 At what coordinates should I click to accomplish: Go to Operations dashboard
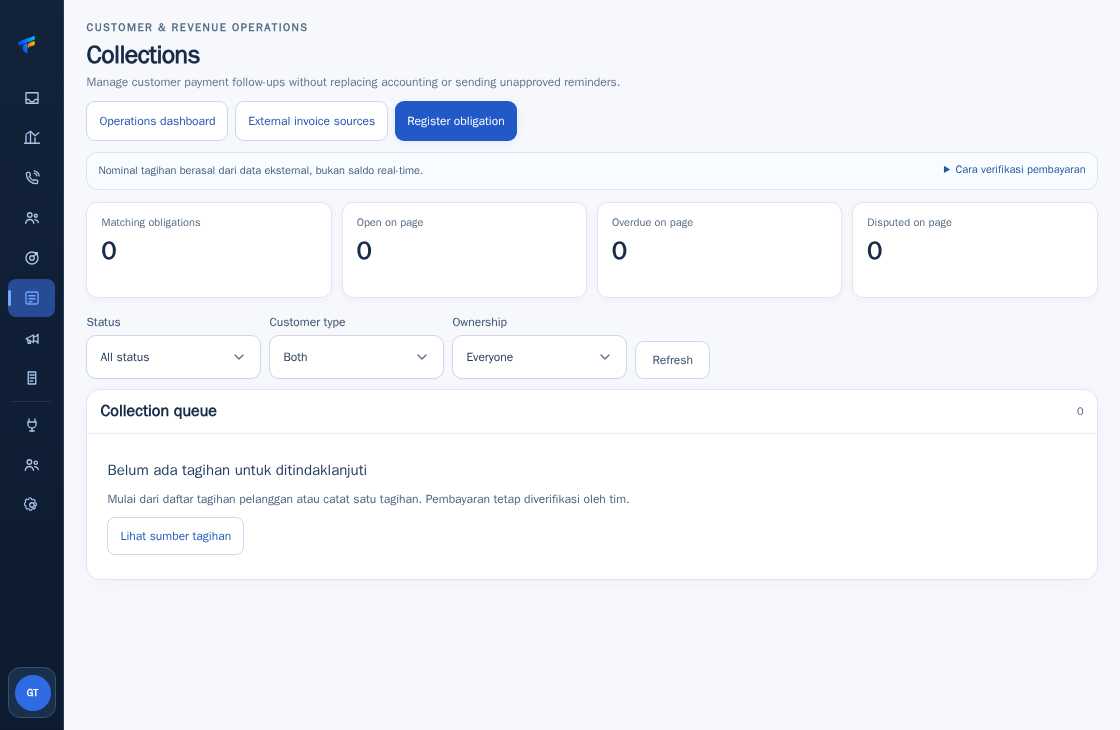click(157, 121)
